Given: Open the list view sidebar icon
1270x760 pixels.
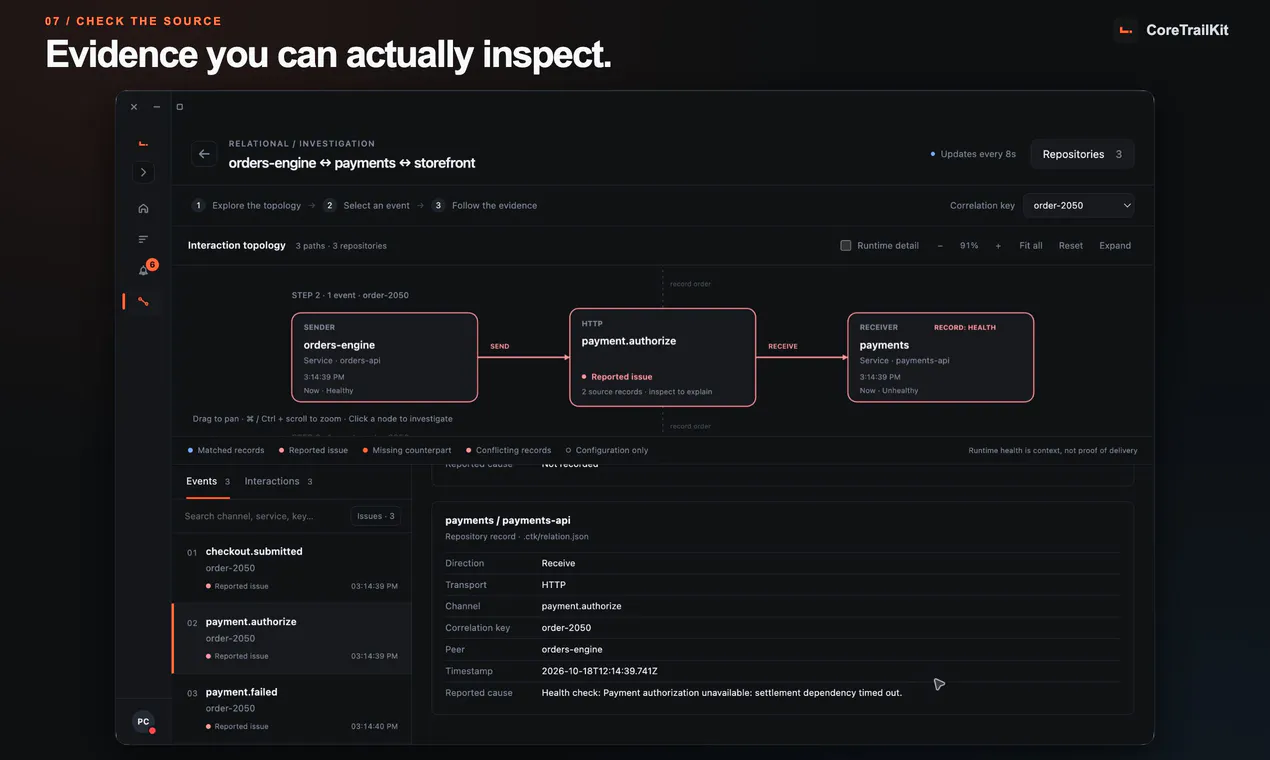Looking at the screenshot, I should point(143,239).
